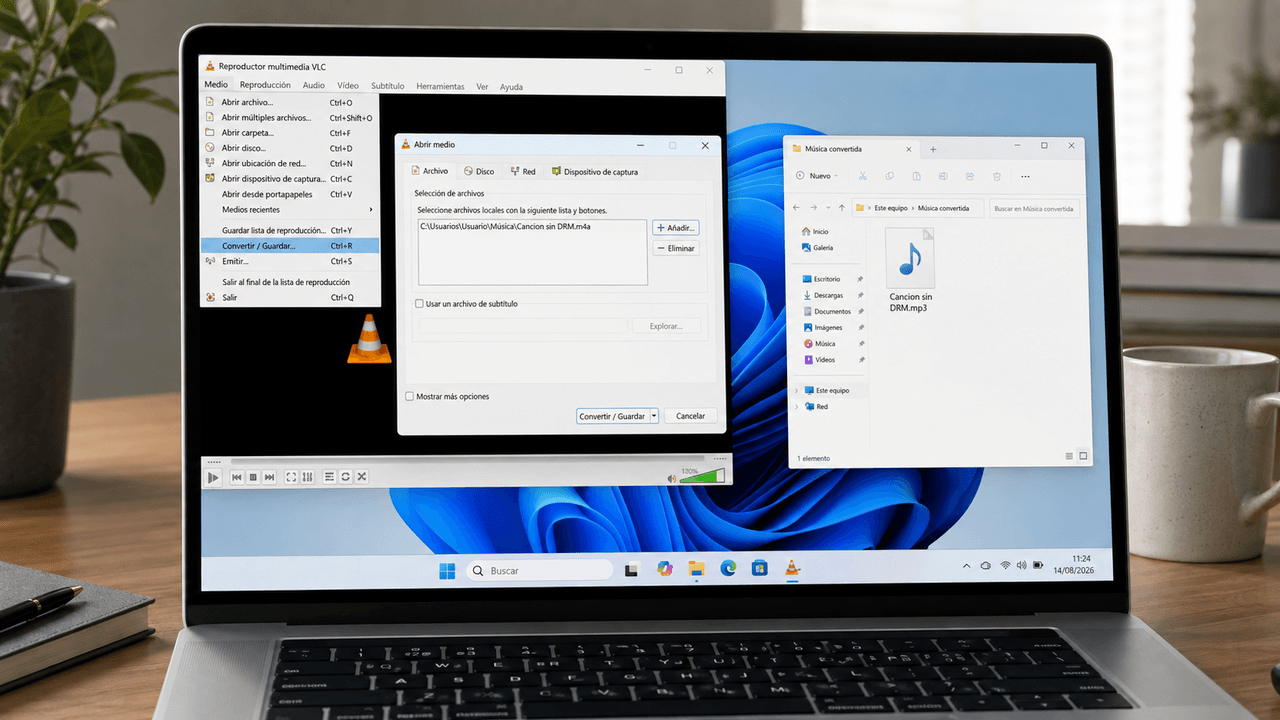Click the Copy icon in Explorer toolbar
The image size is (1280, 720).
(889, 176)
